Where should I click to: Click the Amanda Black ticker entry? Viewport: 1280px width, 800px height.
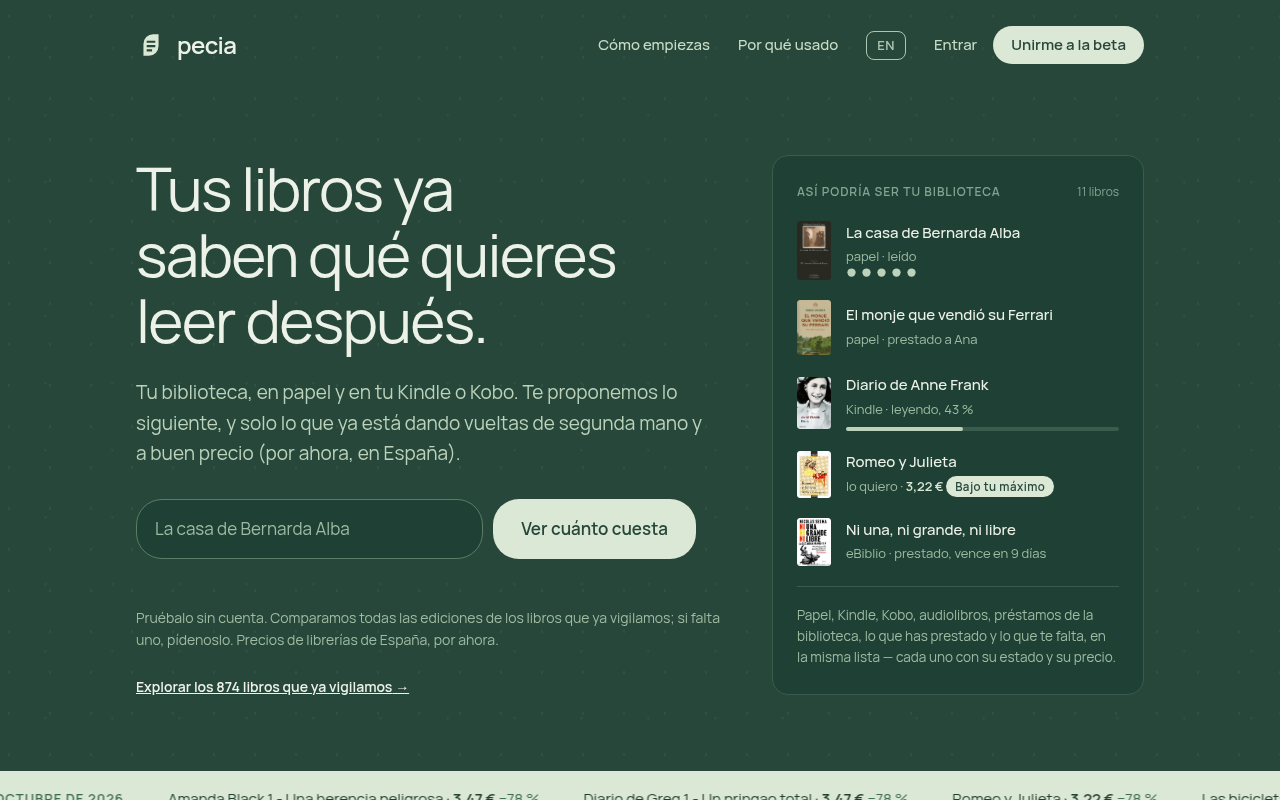pyautogui.click(x=353, y=796)
